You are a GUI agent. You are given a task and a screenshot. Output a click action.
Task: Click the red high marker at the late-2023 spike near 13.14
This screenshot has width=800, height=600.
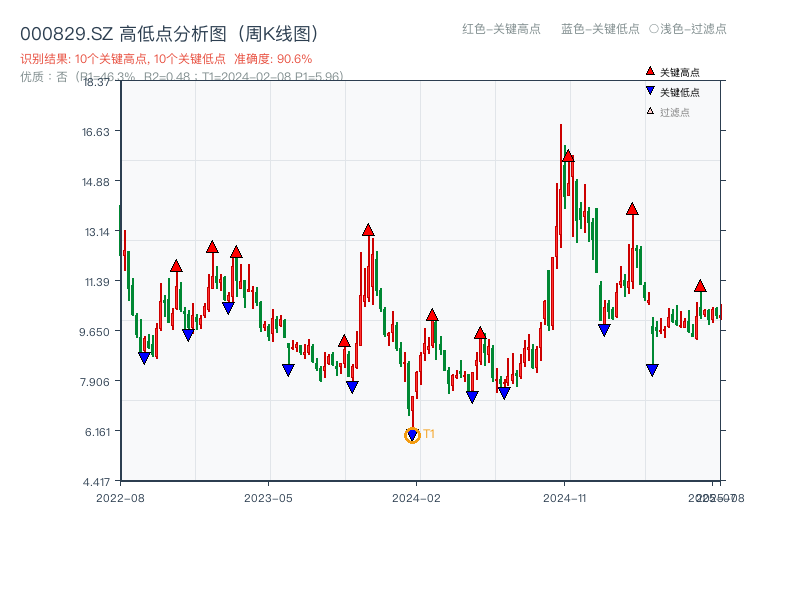coord(368,230)
